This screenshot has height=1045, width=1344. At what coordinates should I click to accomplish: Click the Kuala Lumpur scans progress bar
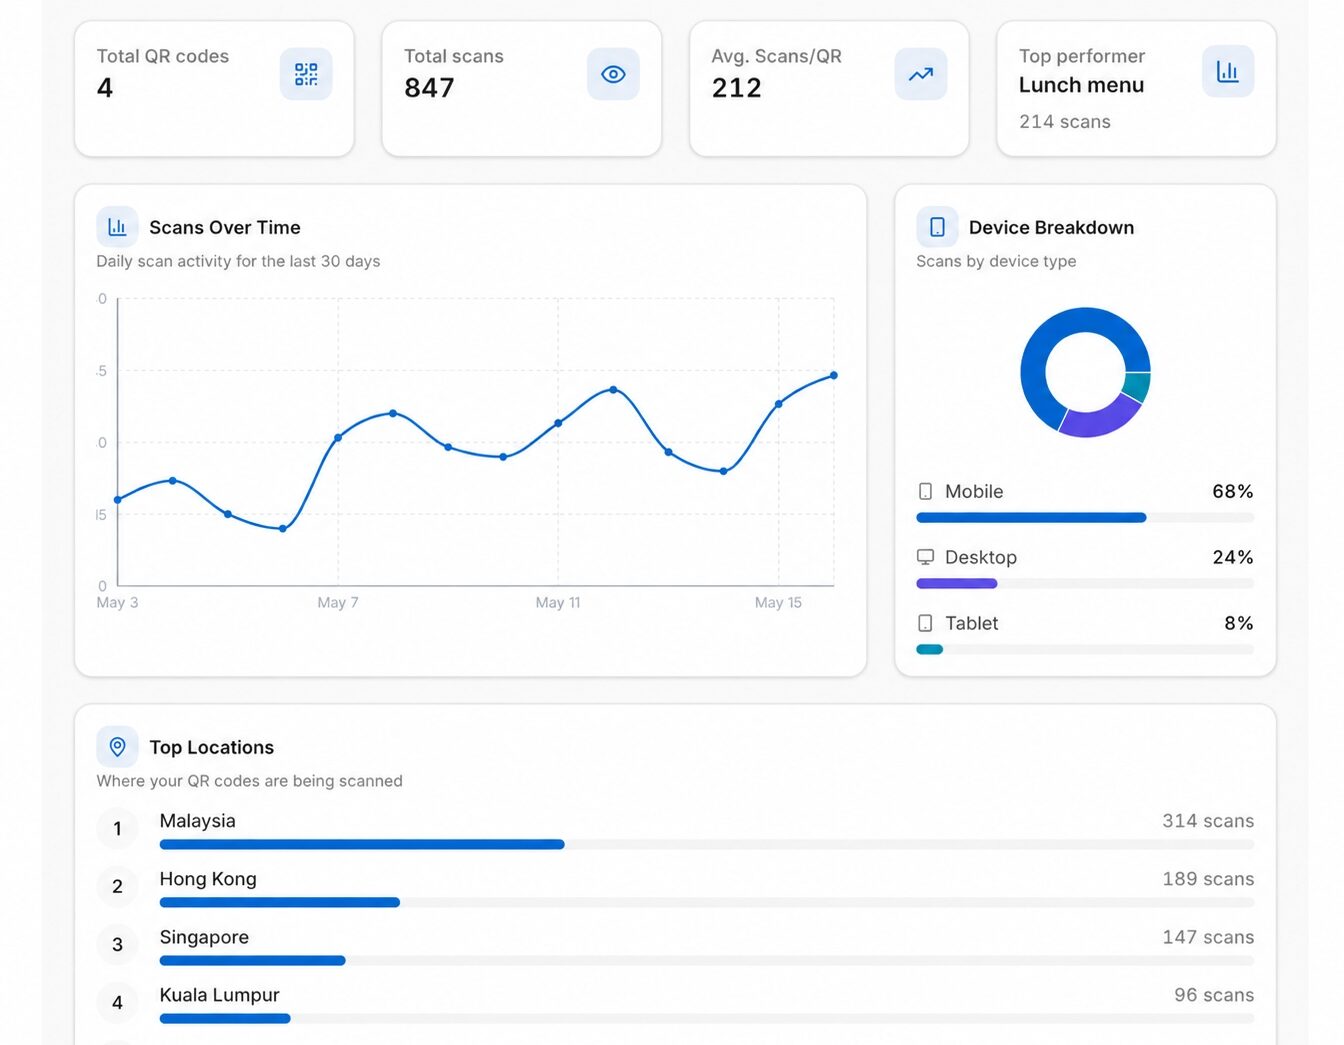coord(707,1019)
